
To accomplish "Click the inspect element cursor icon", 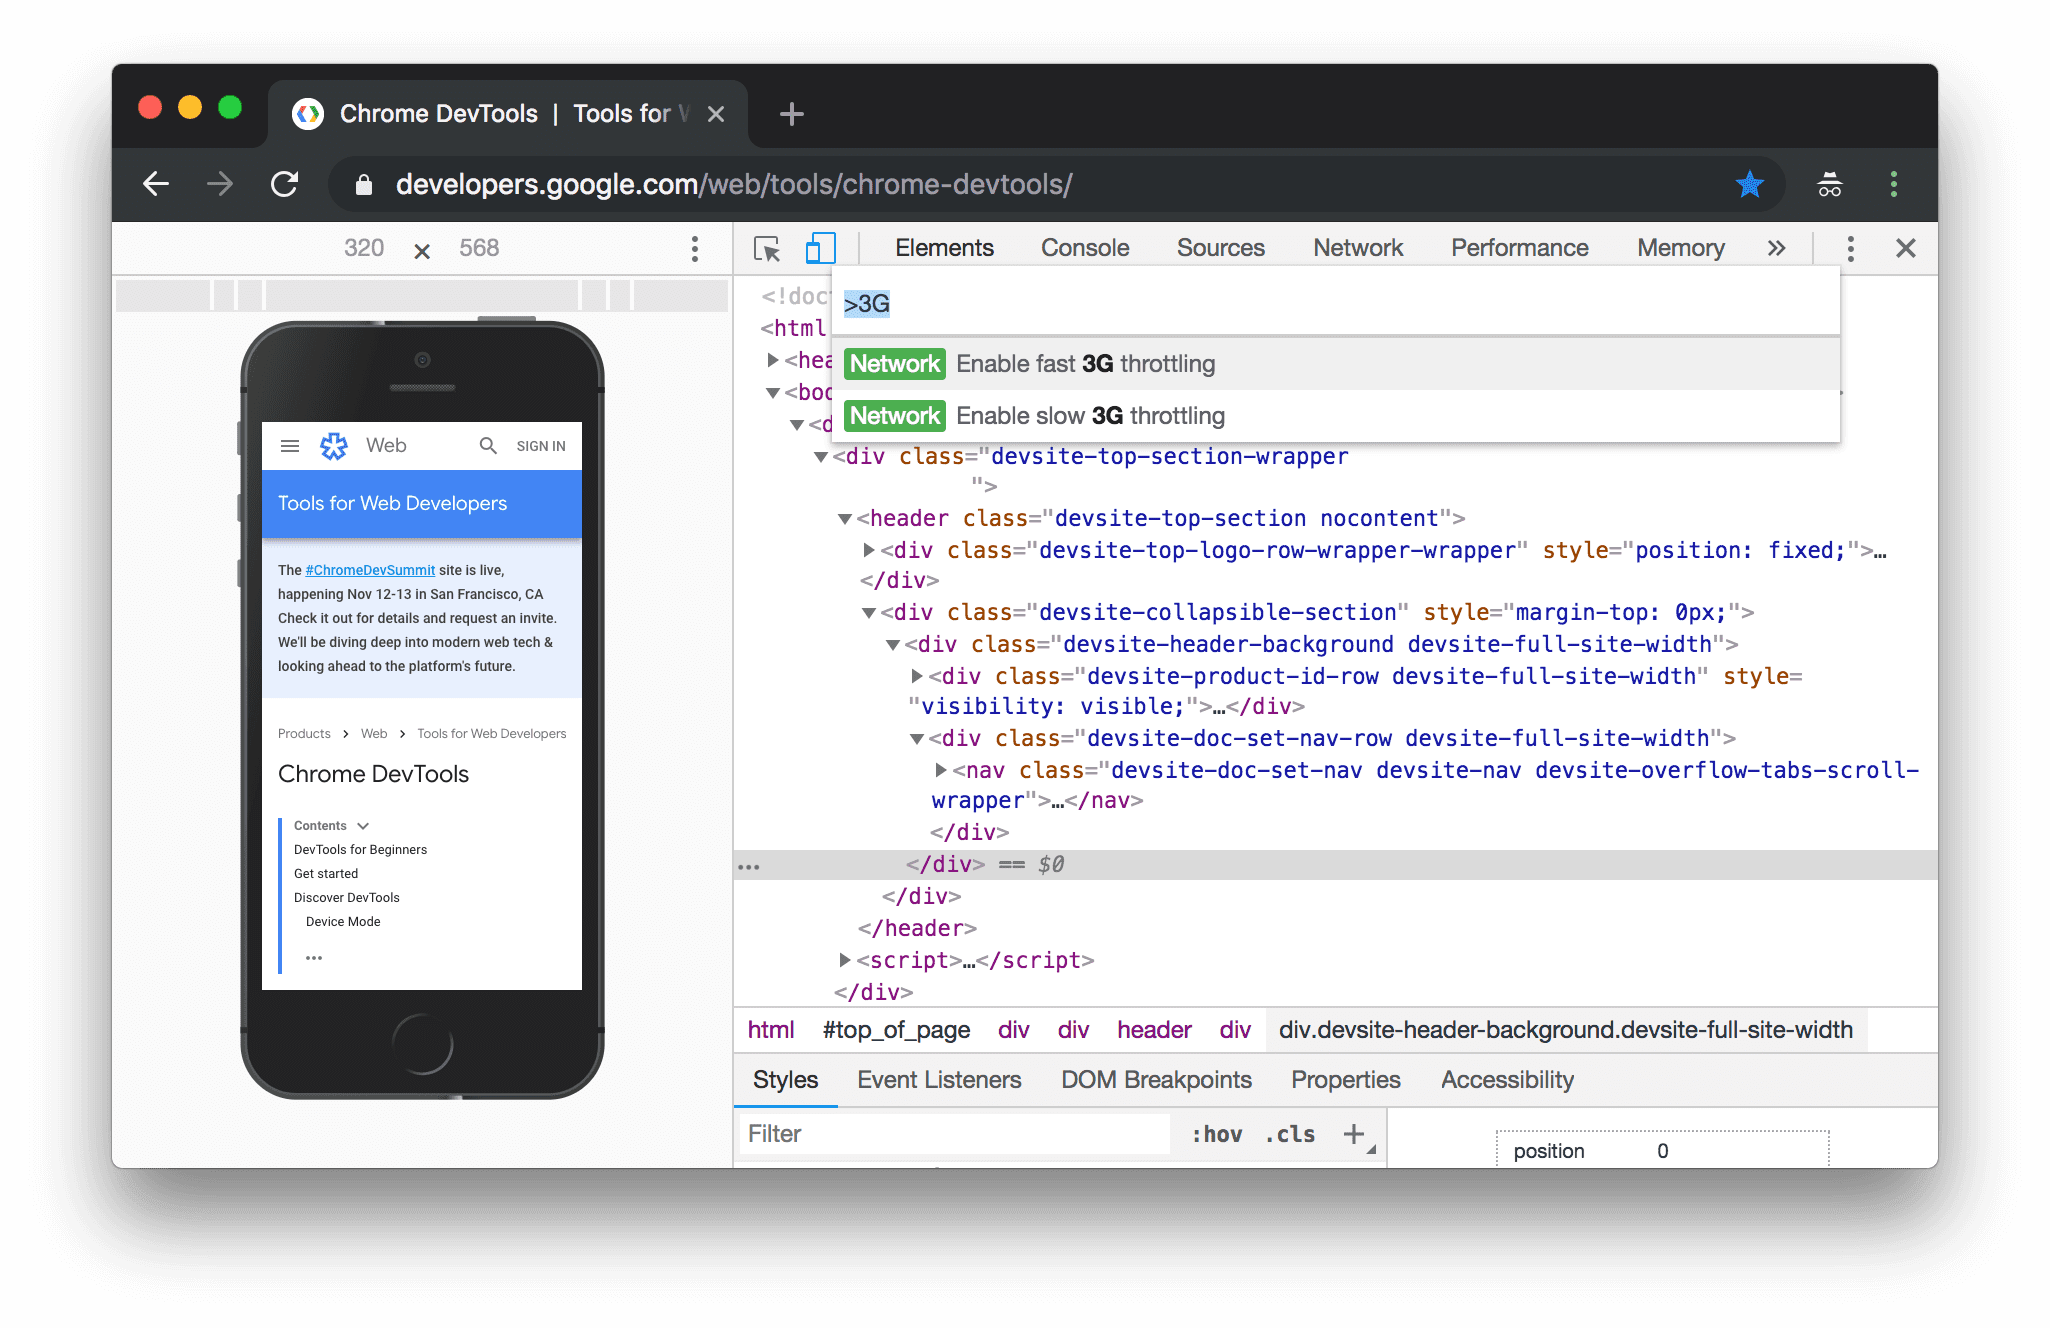I will (x=765, y=246).
